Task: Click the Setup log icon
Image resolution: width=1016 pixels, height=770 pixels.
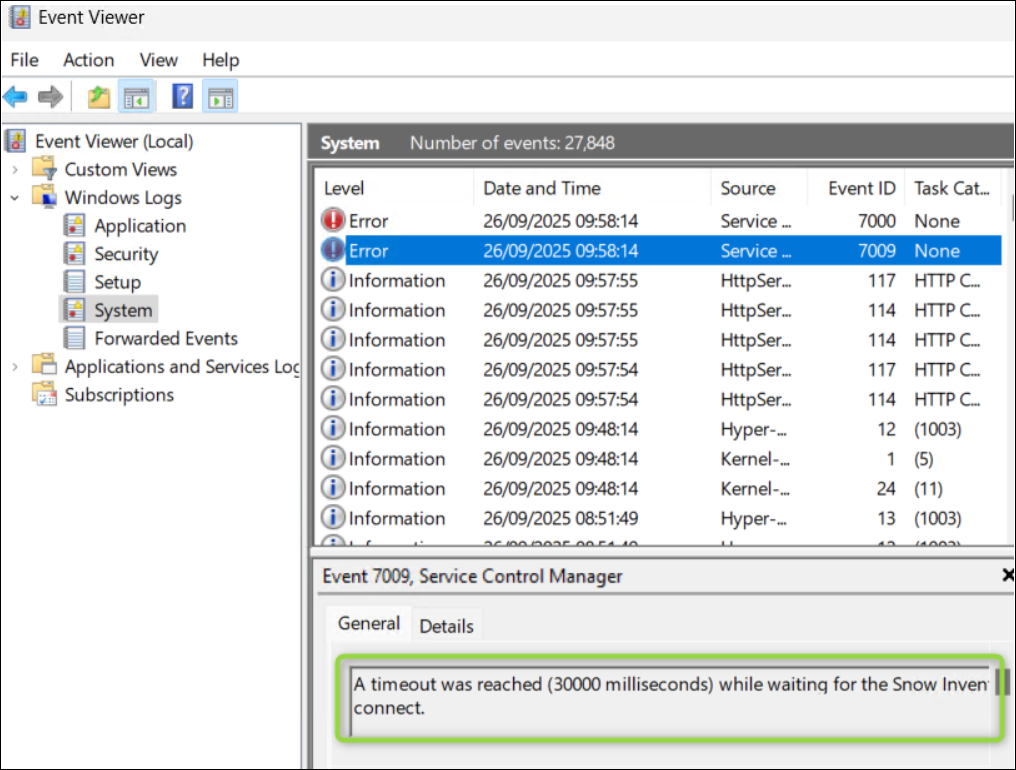Action: (75, 281)
